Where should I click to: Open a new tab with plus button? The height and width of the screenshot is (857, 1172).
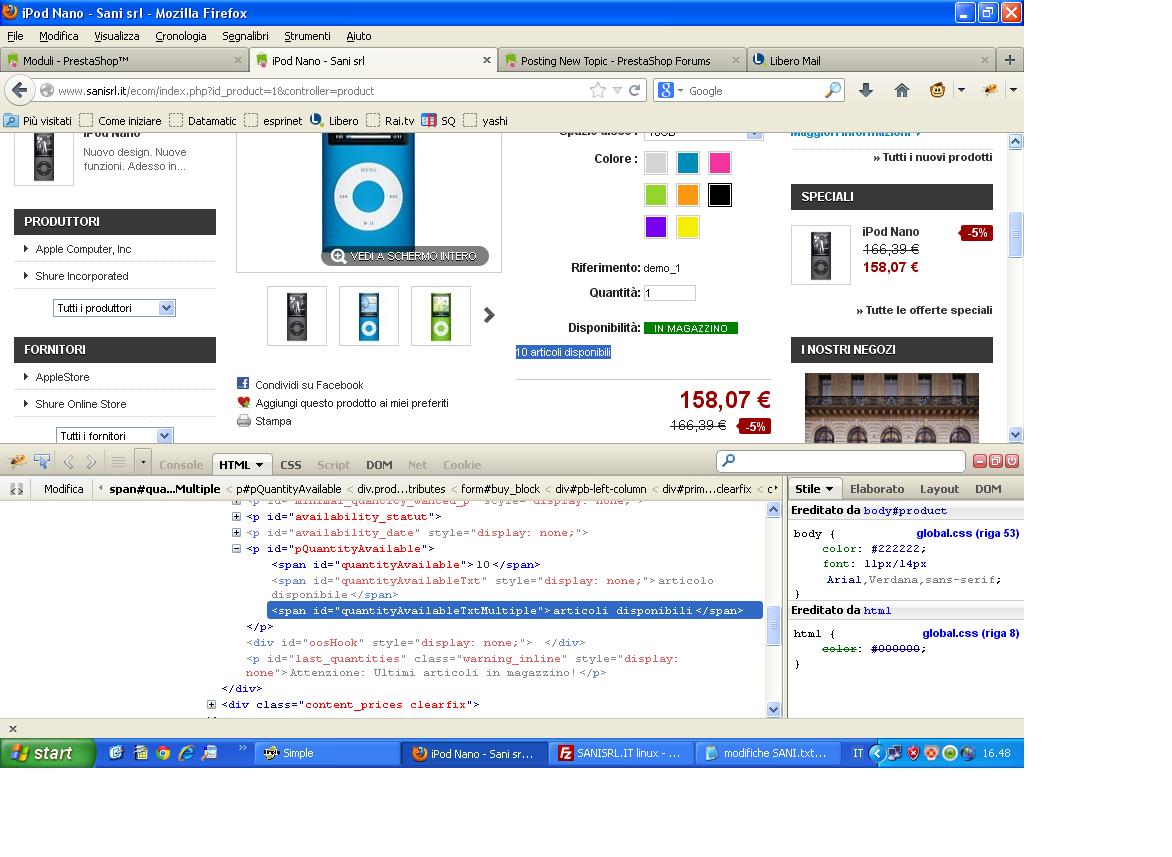[1009, 60]
